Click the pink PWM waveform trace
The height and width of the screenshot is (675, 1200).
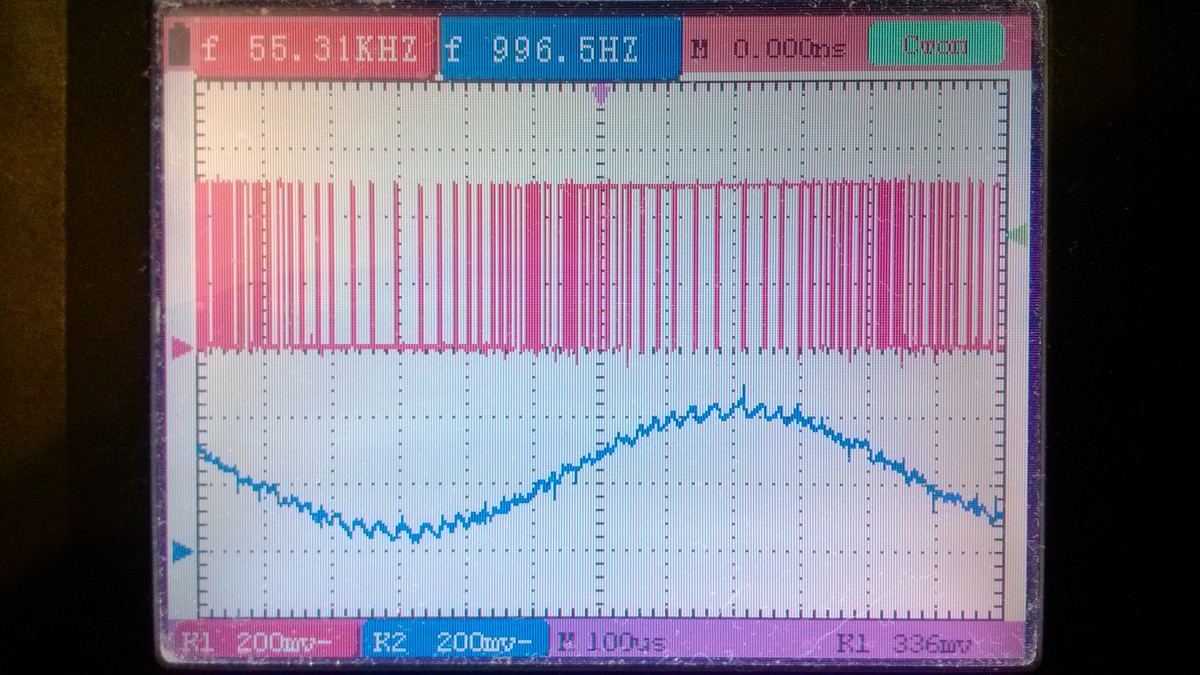click(600, 265)
